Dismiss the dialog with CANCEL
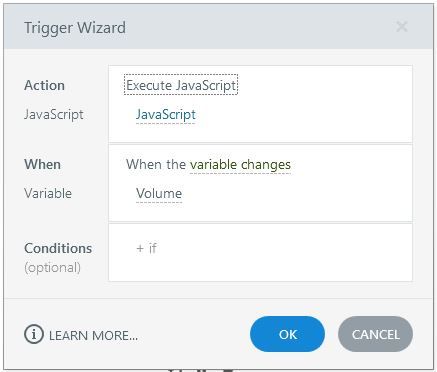 pos(375,334)
